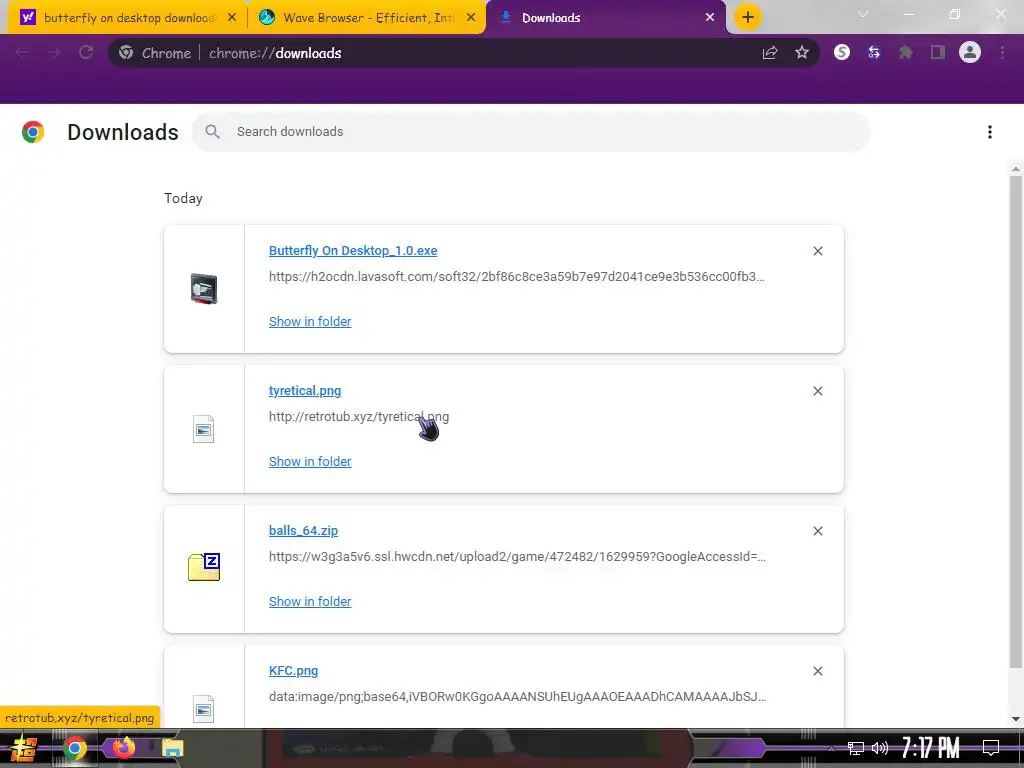
Task: Click the balls_64.zip archive icon
Action: point(204,567)
